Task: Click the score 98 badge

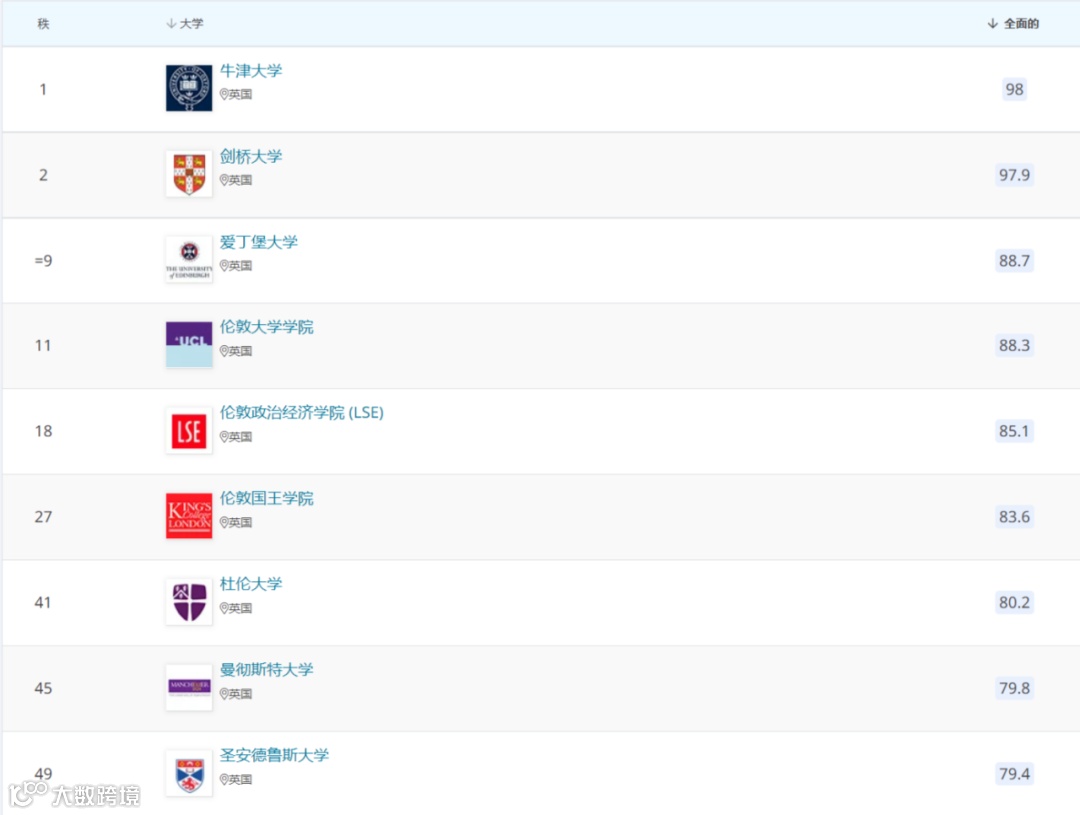Action: click(1014, 89)
